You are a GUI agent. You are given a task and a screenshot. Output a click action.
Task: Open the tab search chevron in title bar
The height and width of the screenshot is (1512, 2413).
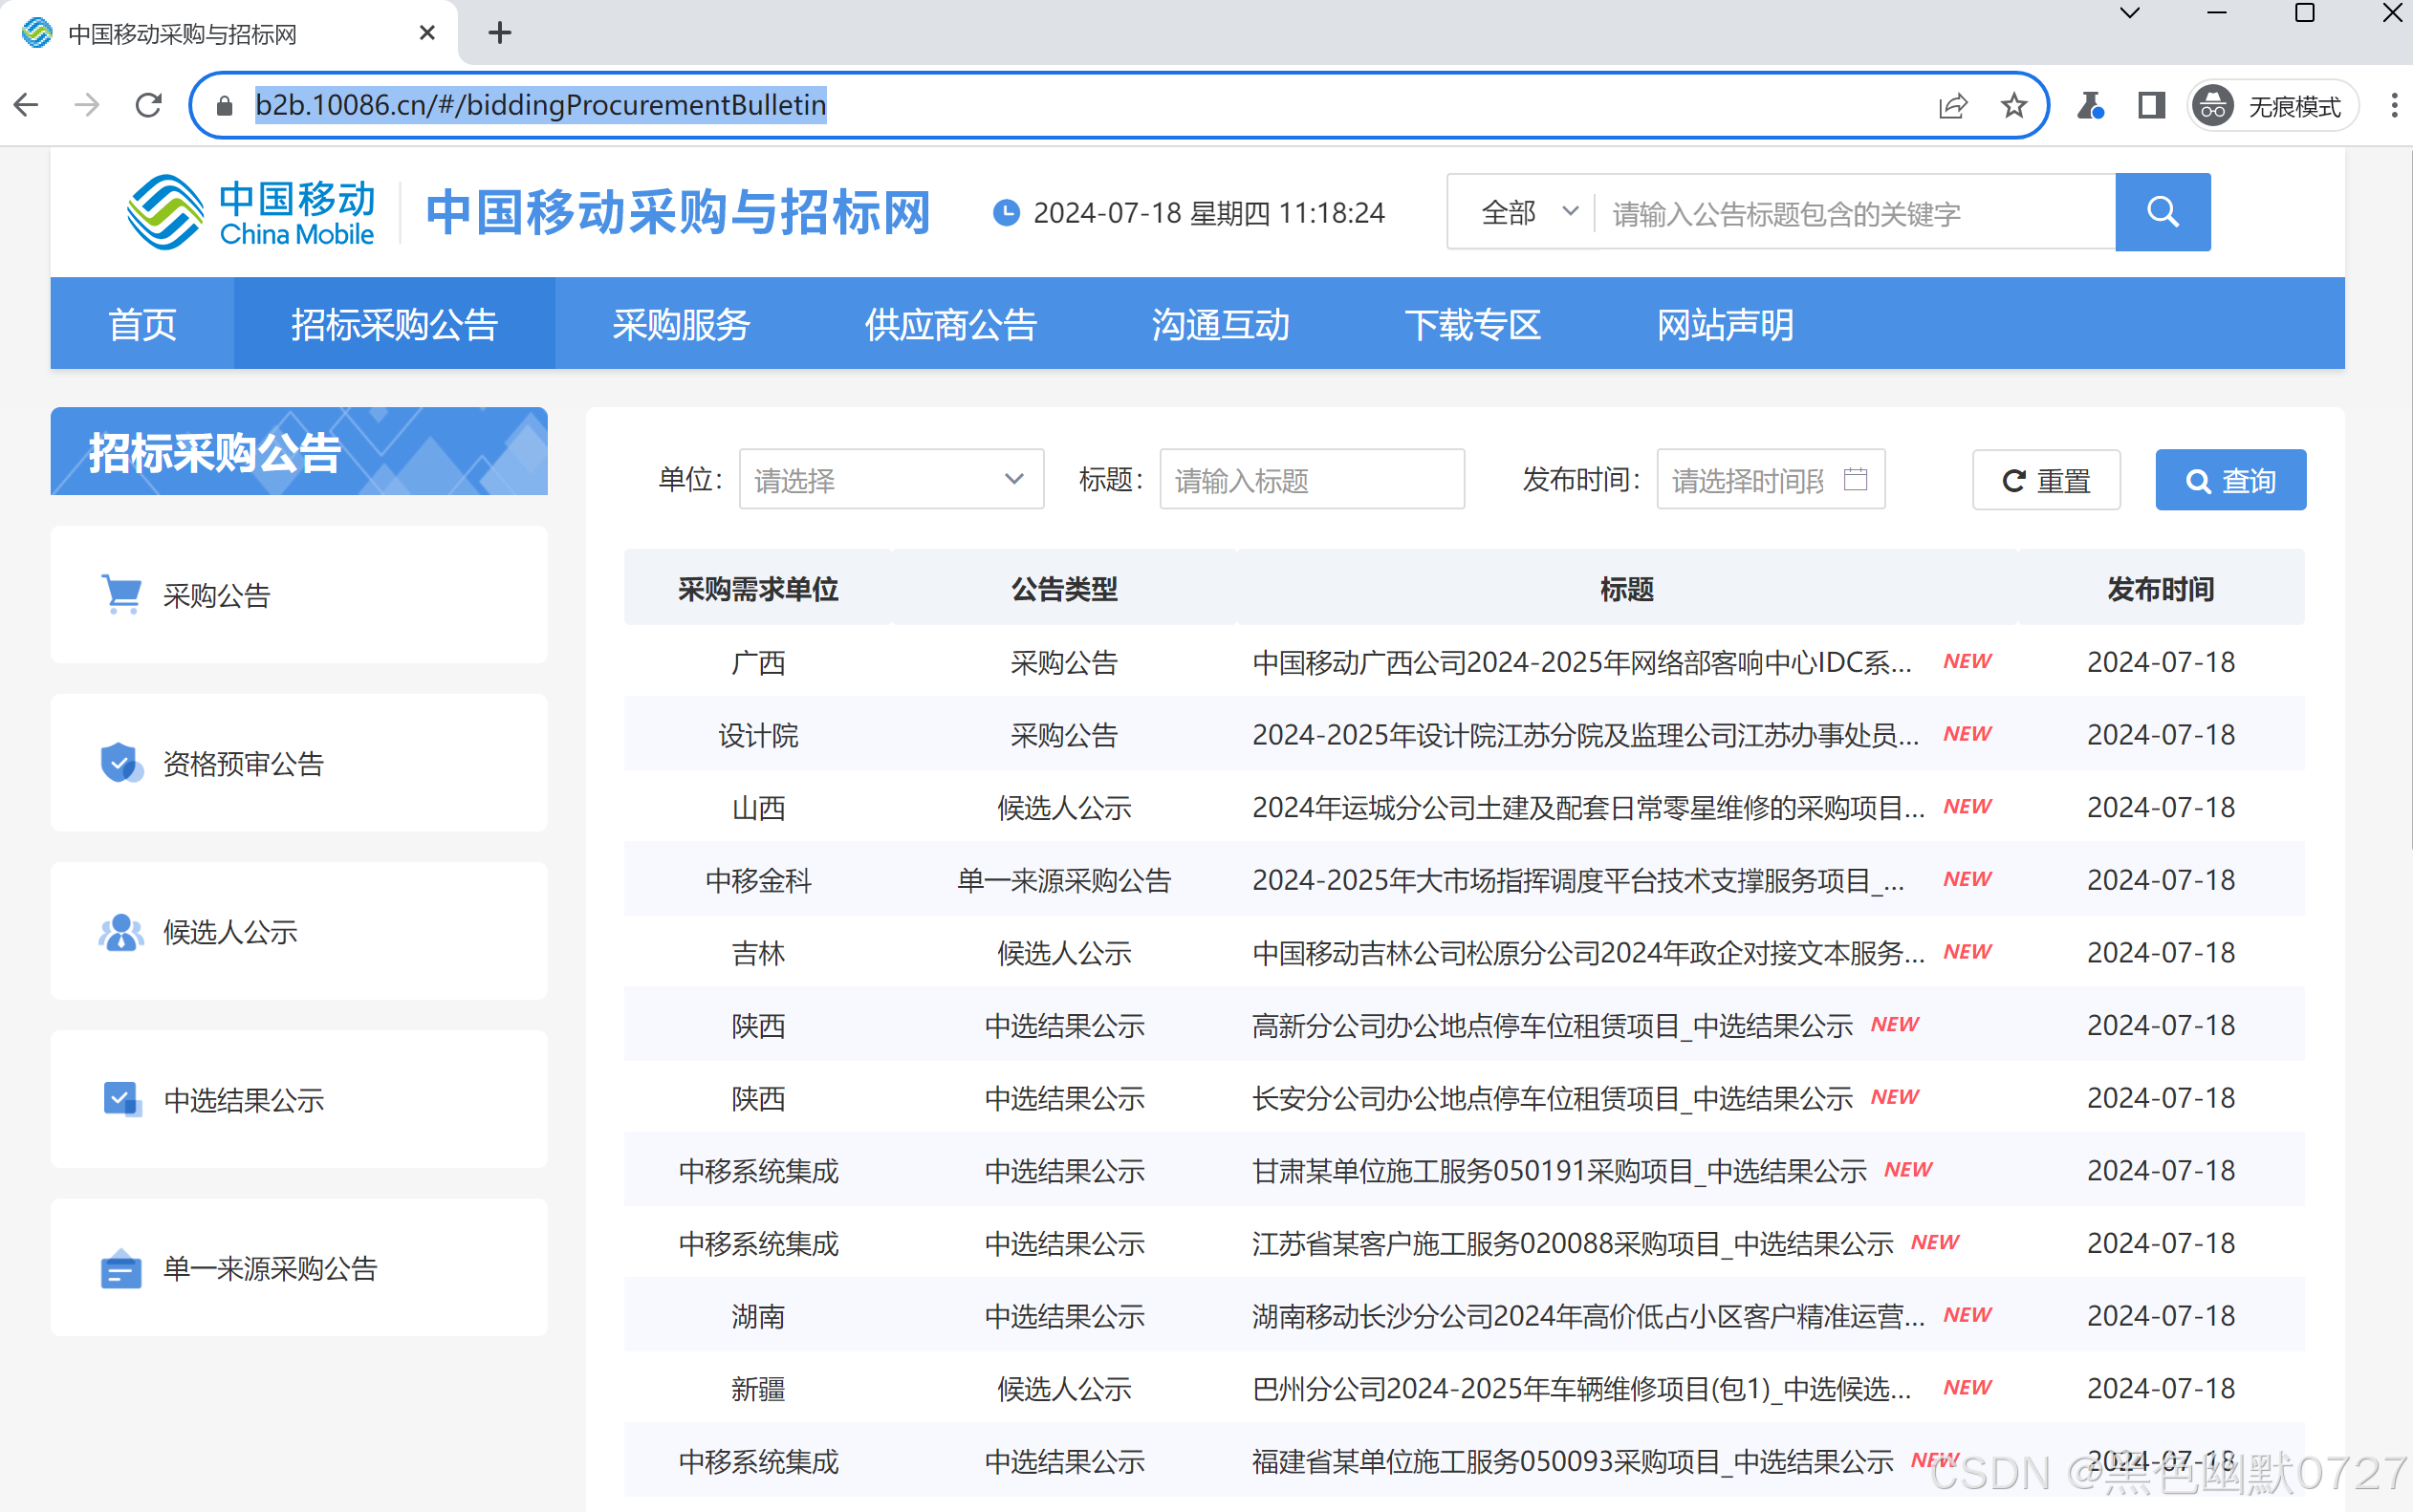tap(2129, 14)
